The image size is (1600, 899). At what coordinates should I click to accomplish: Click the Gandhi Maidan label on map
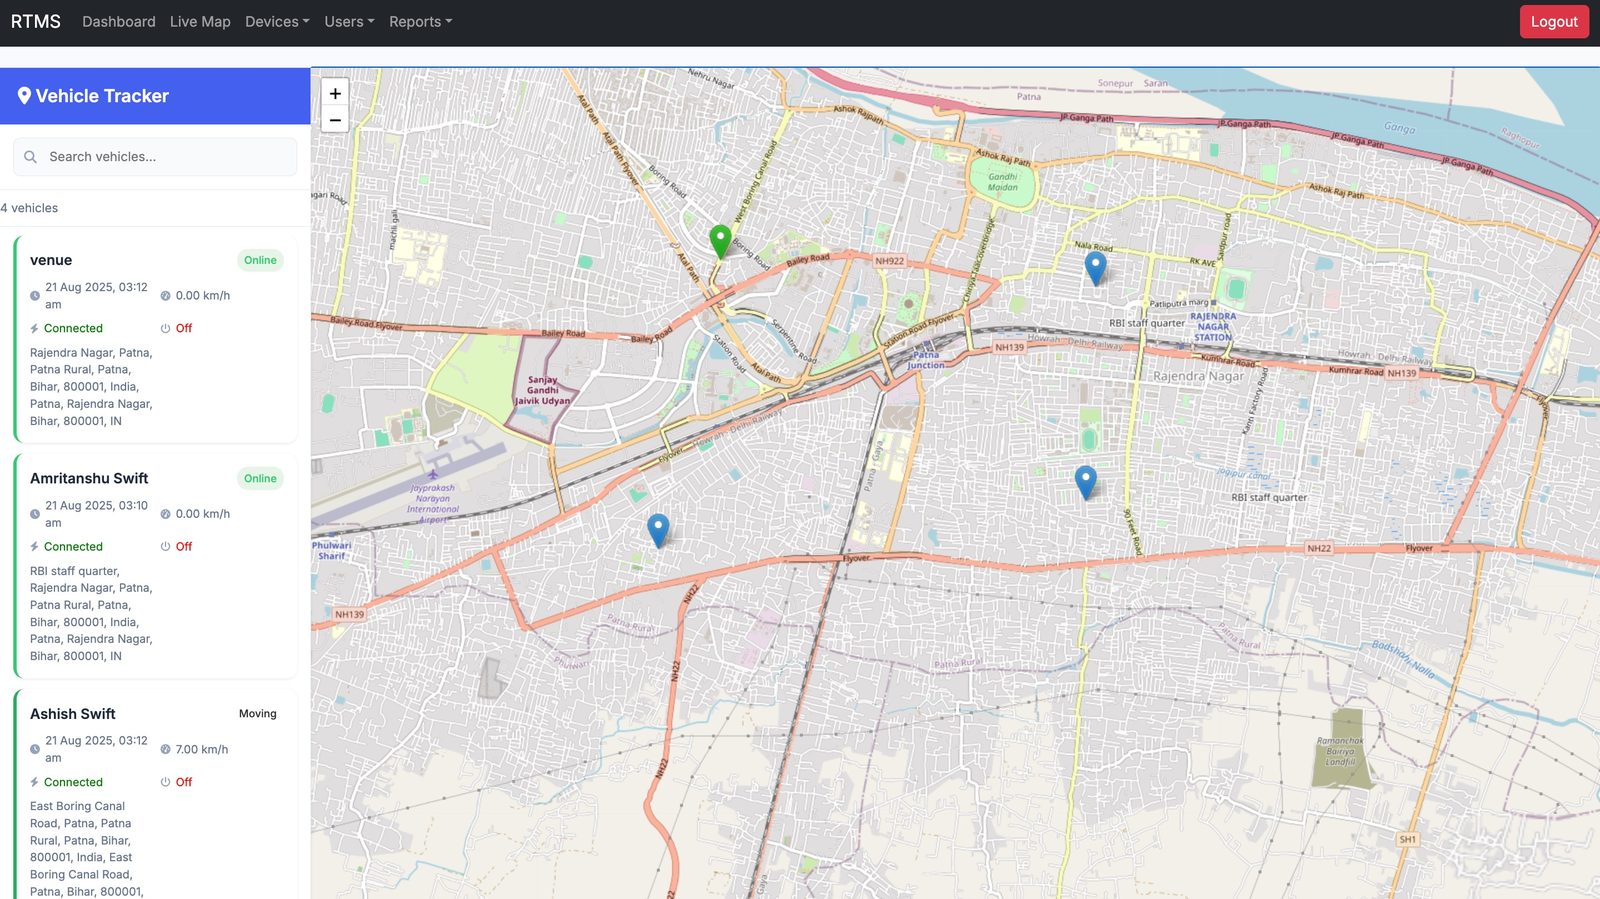click(x=1003, y=182)
